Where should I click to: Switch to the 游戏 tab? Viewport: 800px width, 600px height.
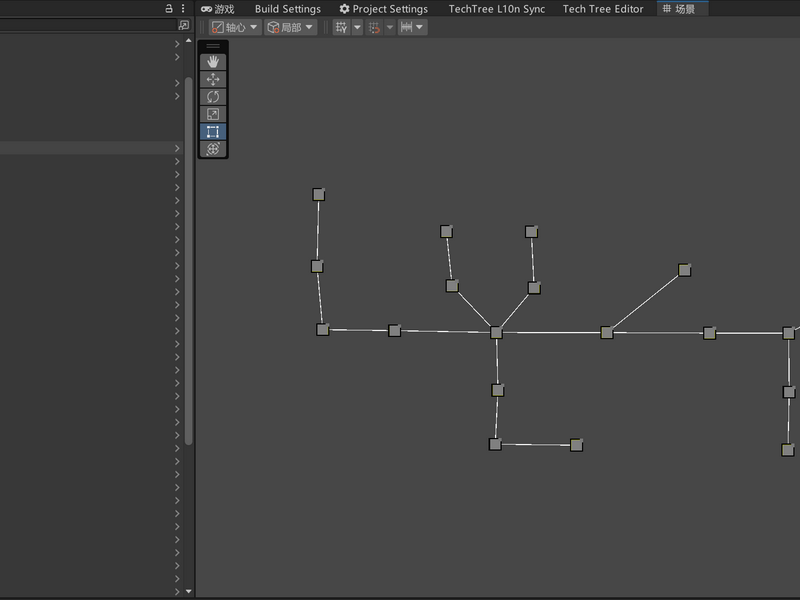[x=217, y=9]
